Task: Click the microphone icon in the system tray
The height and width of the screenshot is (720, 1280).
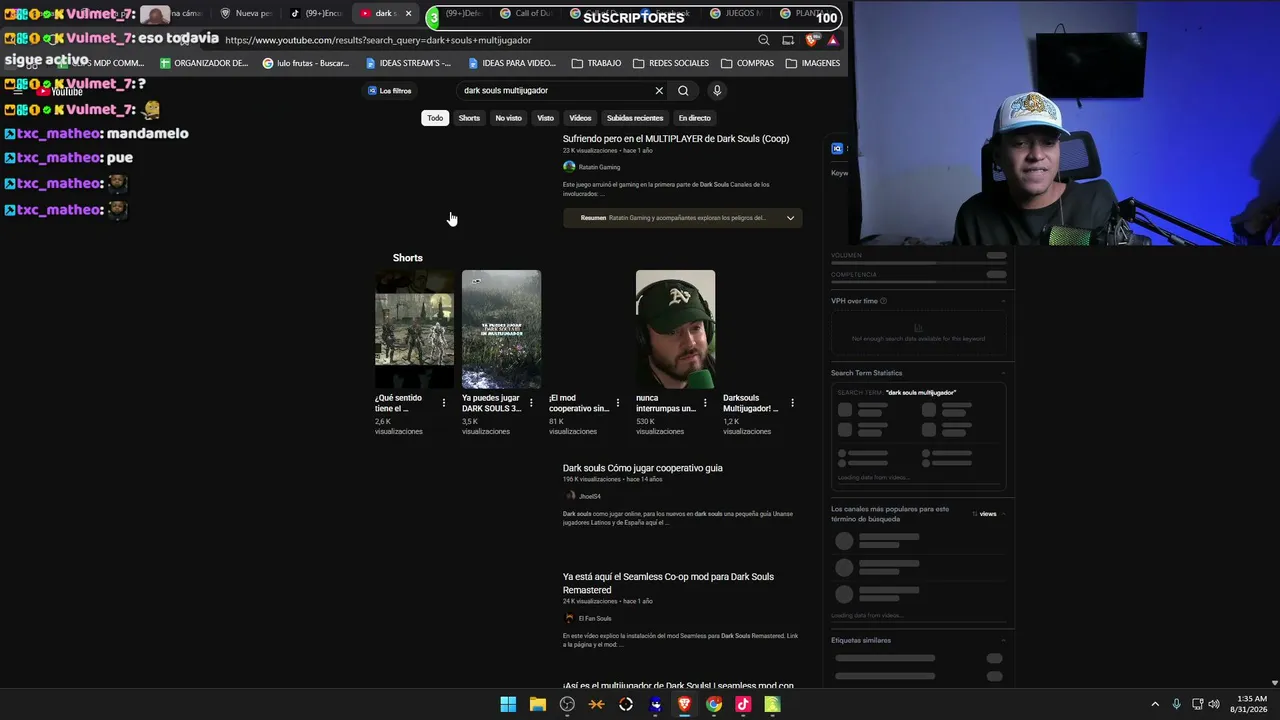Action: point(1176,704)
